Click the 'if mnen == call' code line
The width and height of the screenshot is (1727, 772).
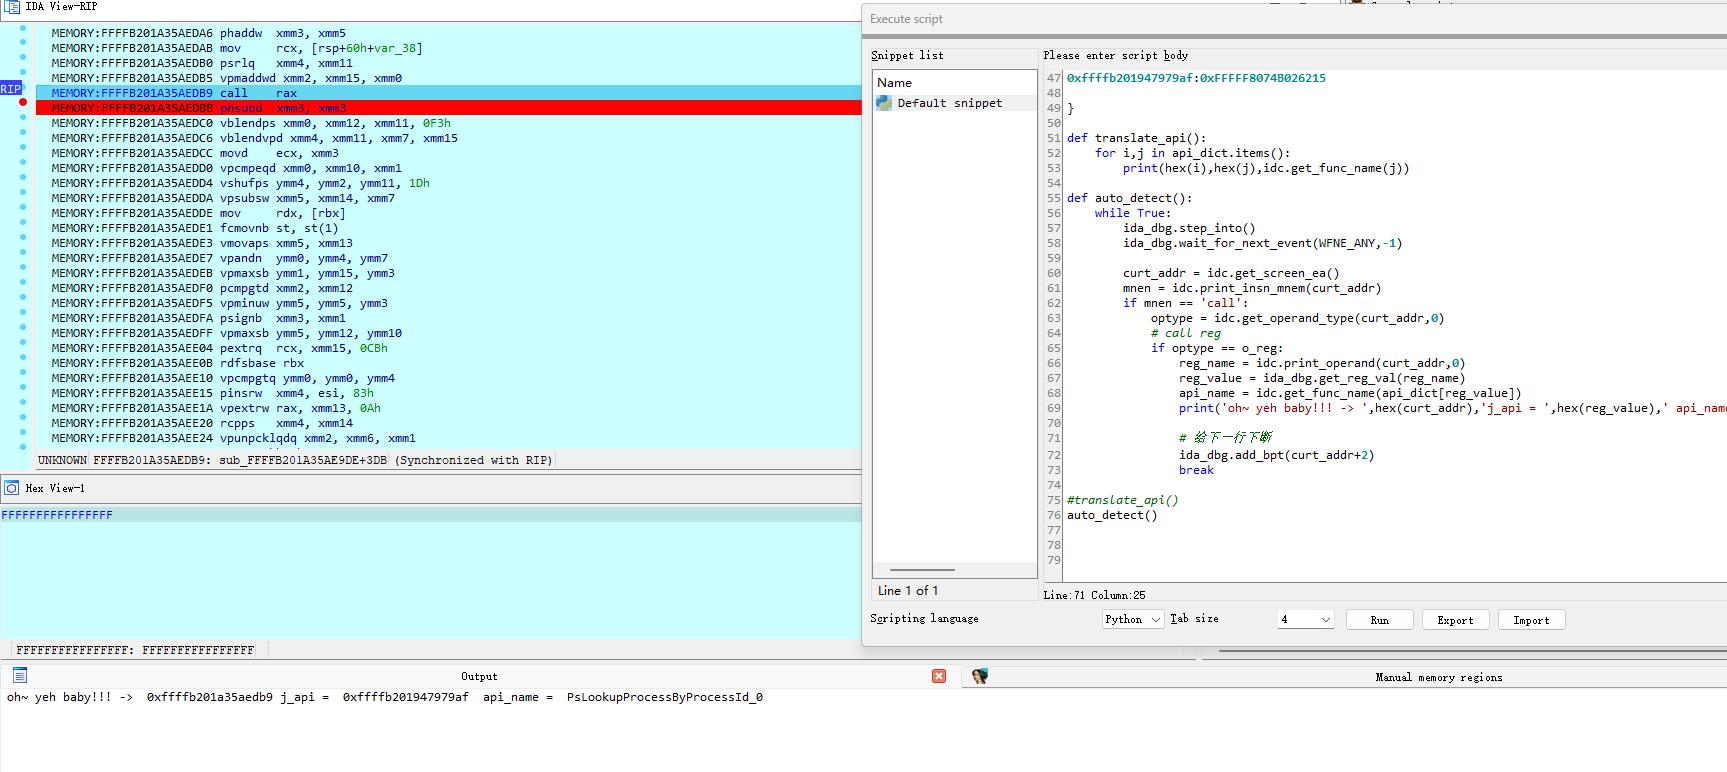(1185, 303)
